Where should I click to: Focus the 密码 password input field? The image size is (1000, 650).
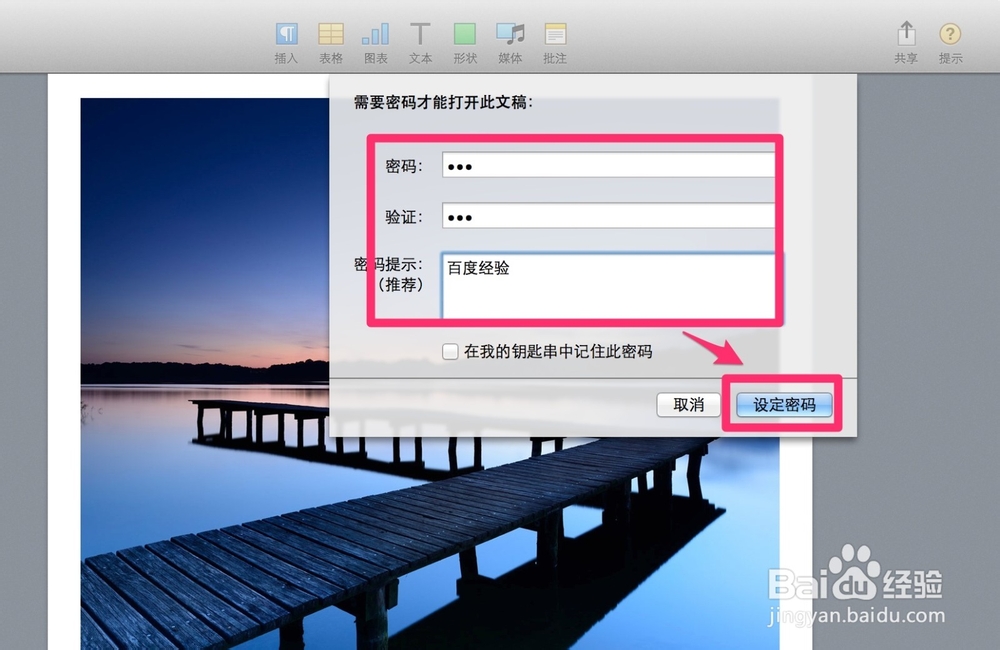pyautogui.click(x=608, y=166)
